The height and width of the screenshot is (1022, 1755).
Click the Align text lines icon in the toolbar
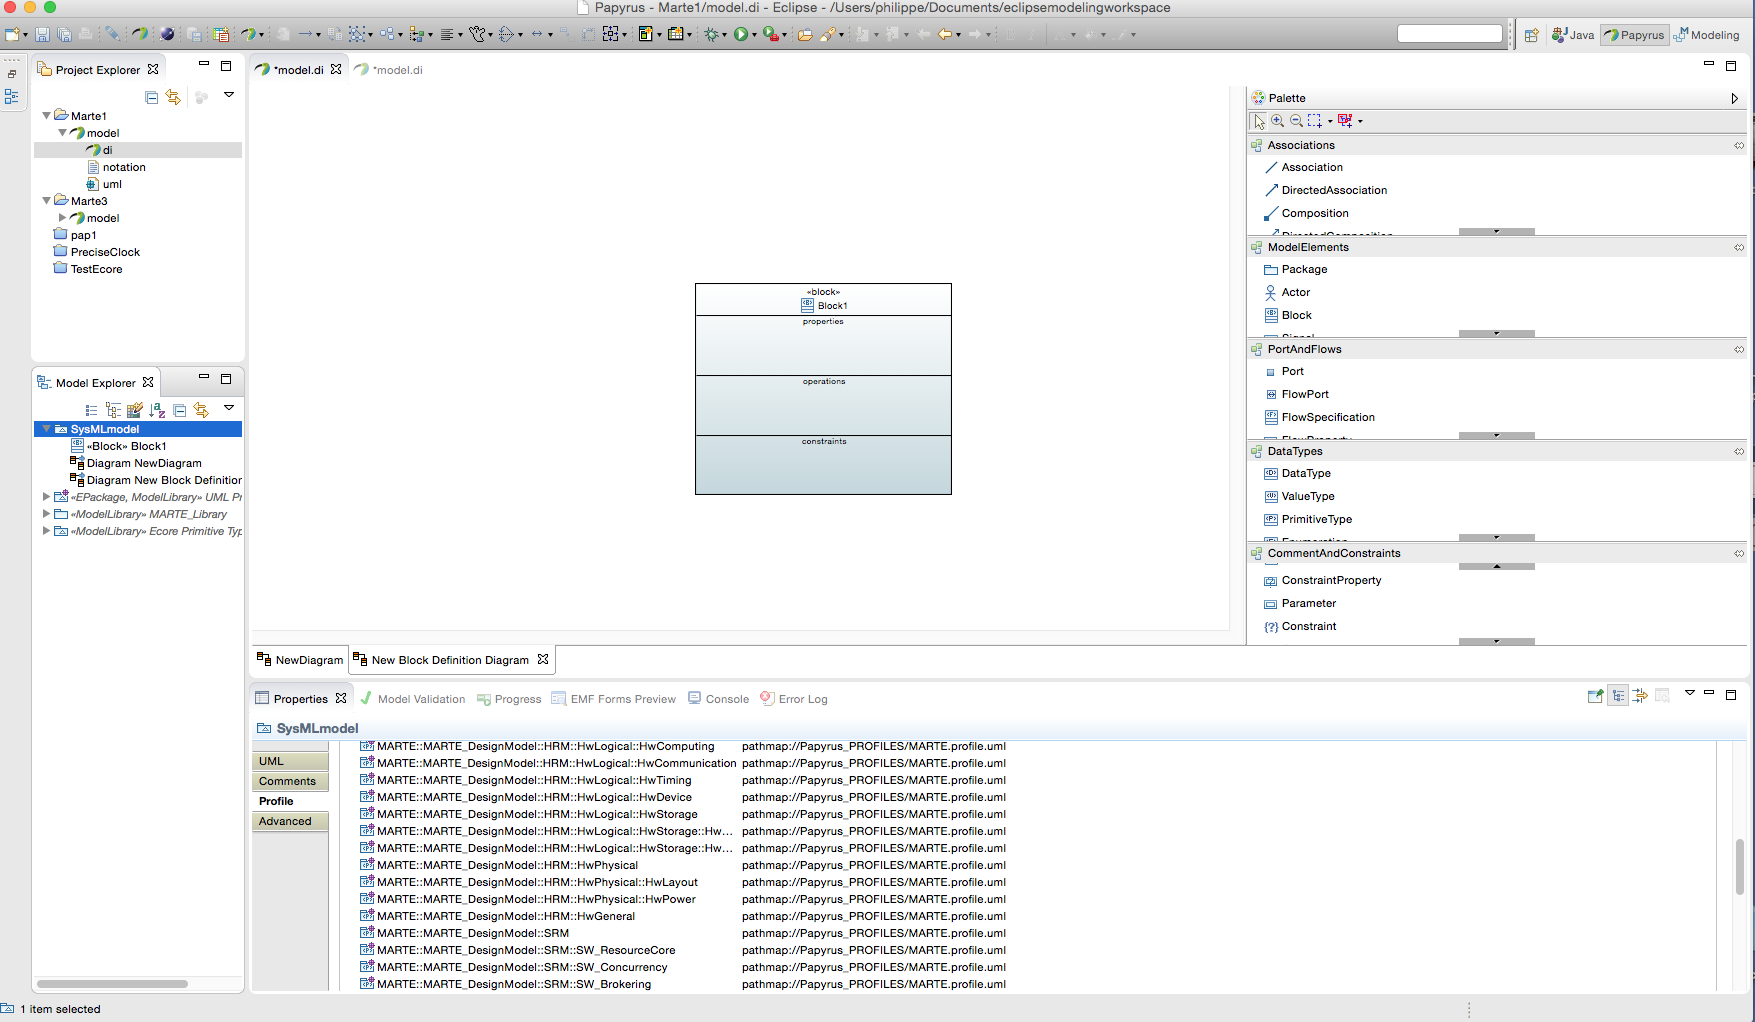click(447, 34)
